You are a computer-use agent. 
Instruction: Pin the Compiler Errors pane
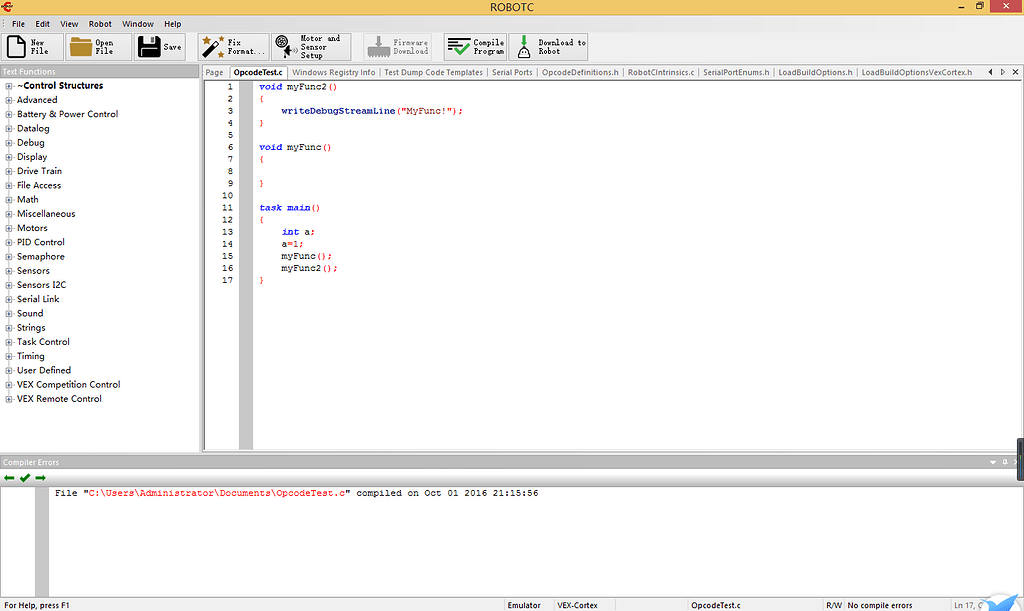point(1005,462)
